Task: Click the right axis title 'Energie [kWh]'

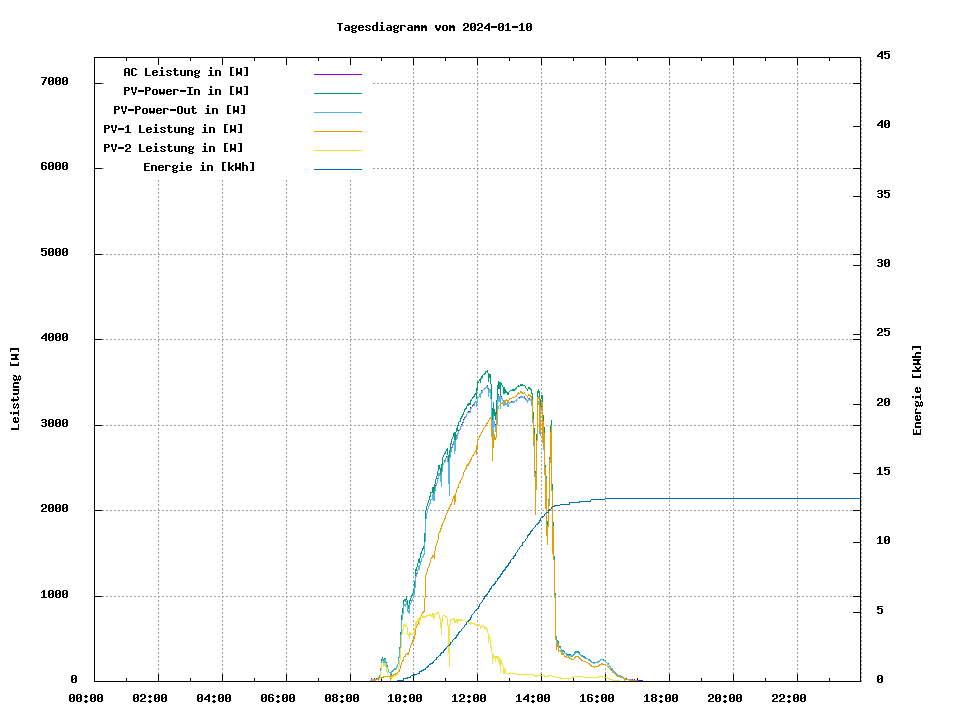Action: click(x=918, y=390)
